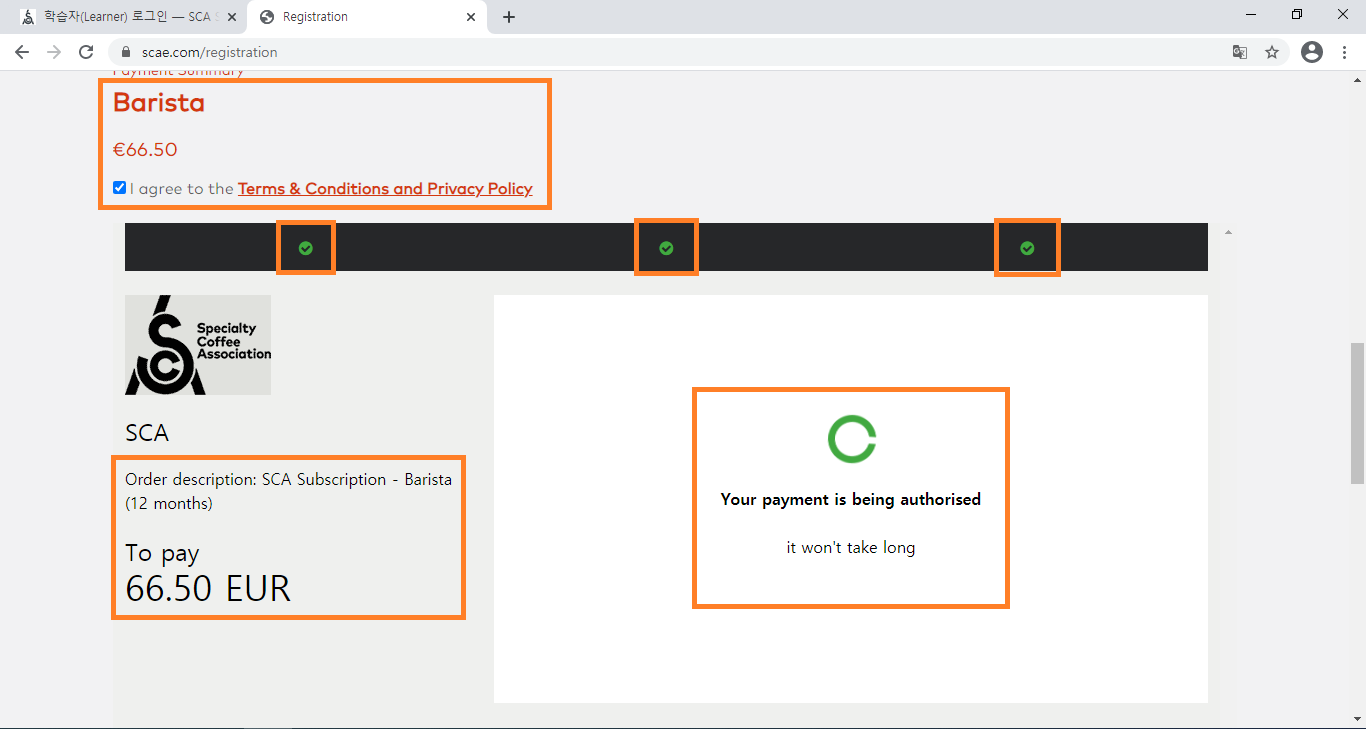The image size is (1366, 729).
Task: Click first green checkmark step
Action: (306, 248)
